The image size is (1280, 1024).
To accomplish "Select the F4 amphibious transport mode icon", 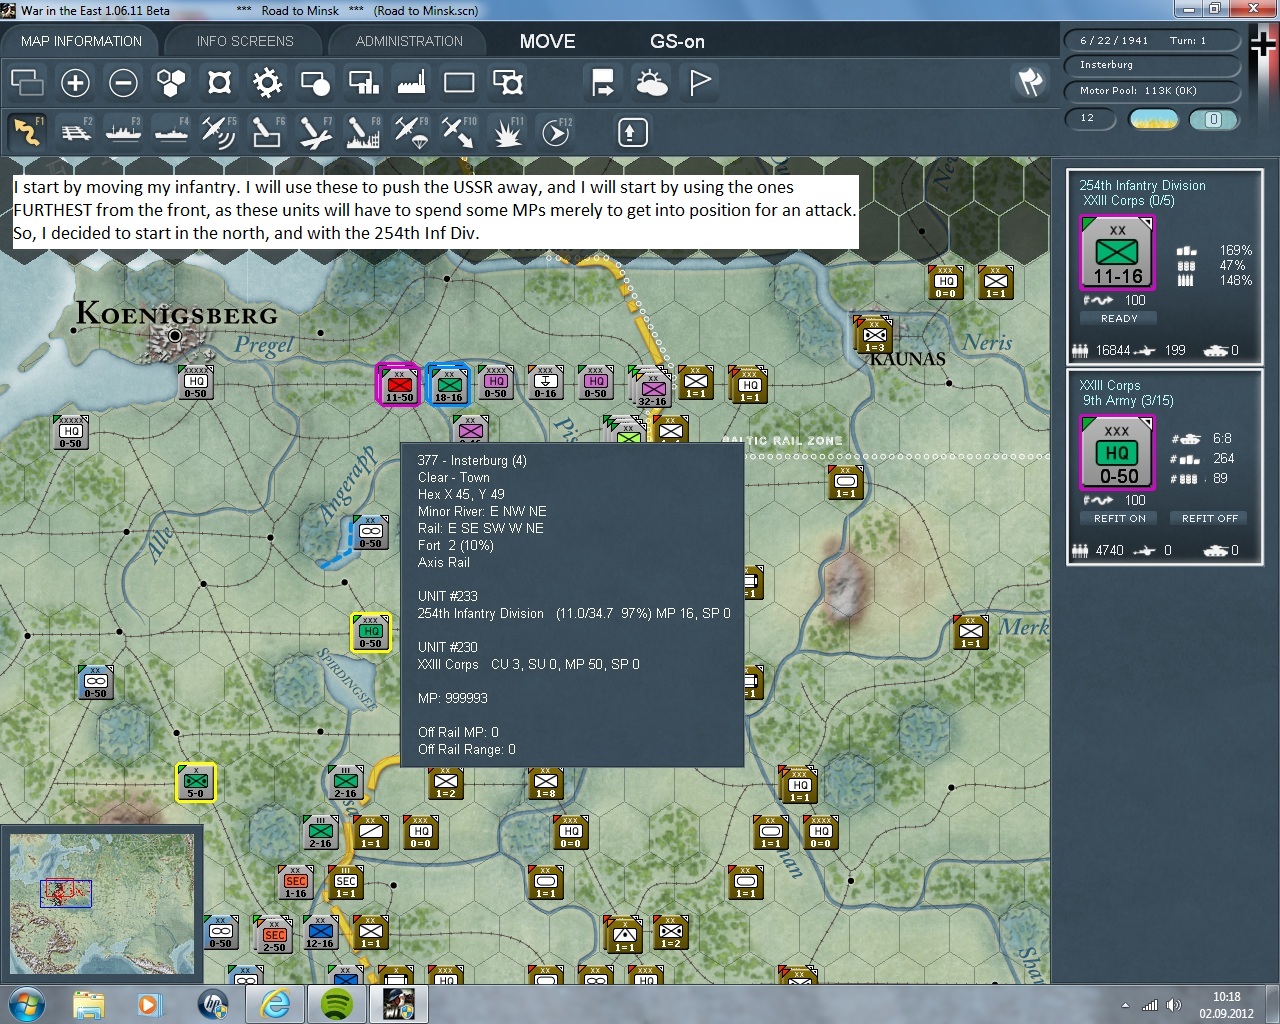I will click(171, 132).
